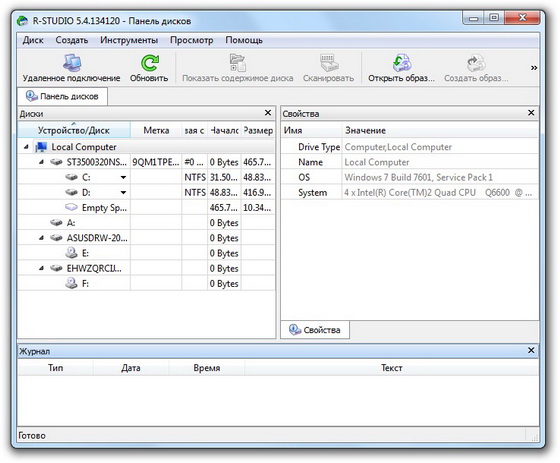Close the Журнал panel
This screenshot has width=560, height=463.
pos(531,350)
